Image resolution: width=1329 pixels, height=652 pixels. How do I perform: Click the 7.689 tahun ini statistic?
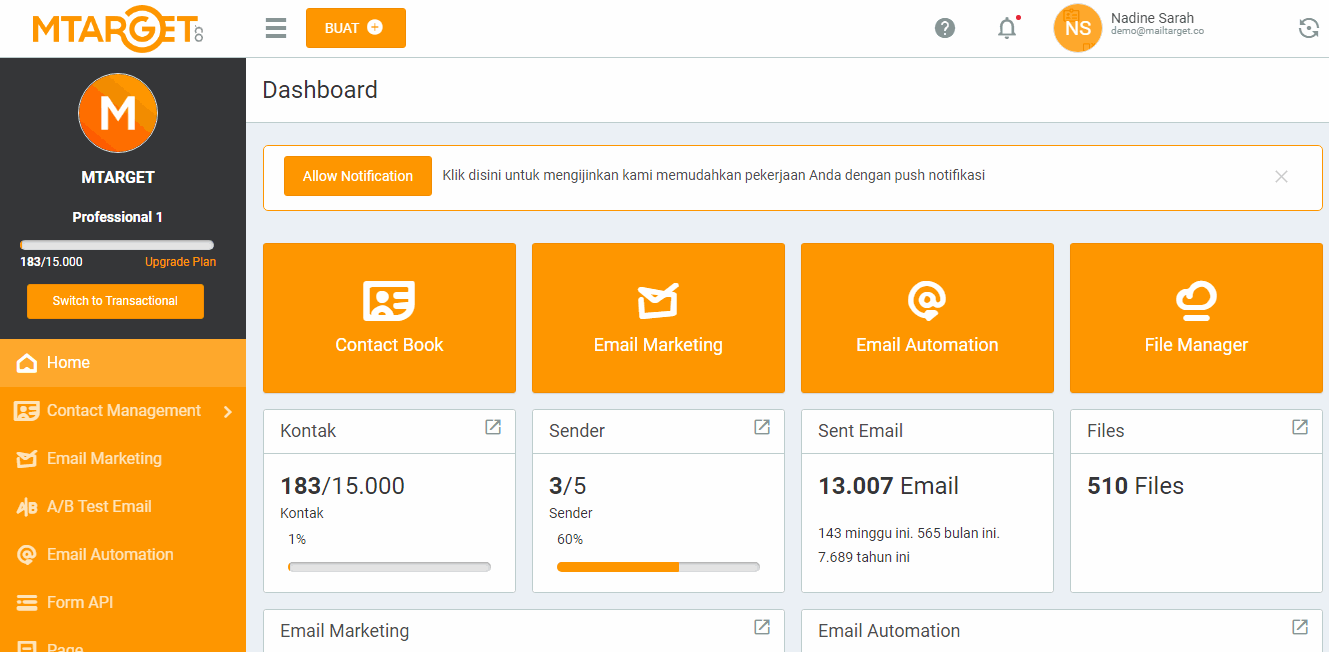(x=864, y=557)
